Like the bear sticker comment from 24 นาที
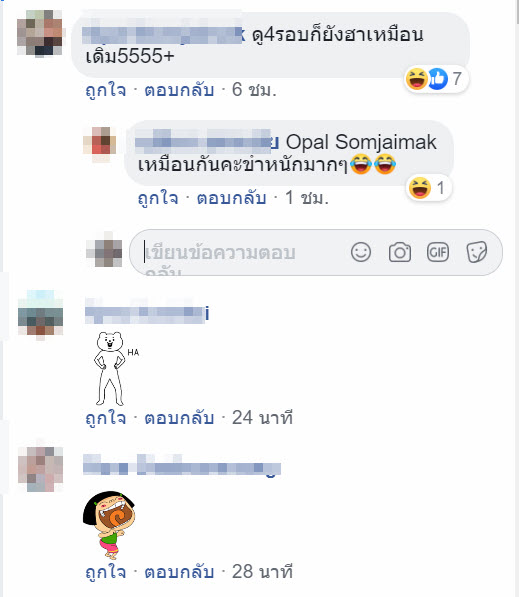 click(x=105, y=418)
